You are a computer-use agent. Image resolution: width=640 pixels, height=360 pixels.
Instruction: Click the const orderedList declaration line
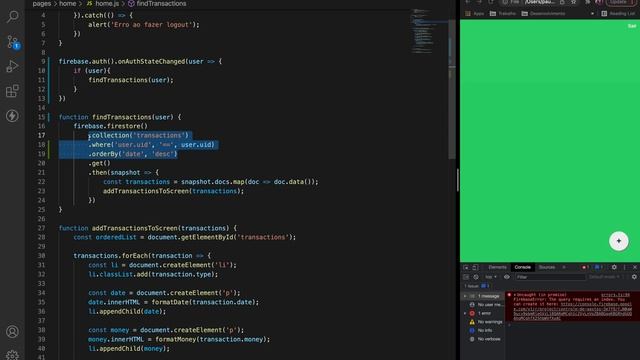click(x=185, y=237)
